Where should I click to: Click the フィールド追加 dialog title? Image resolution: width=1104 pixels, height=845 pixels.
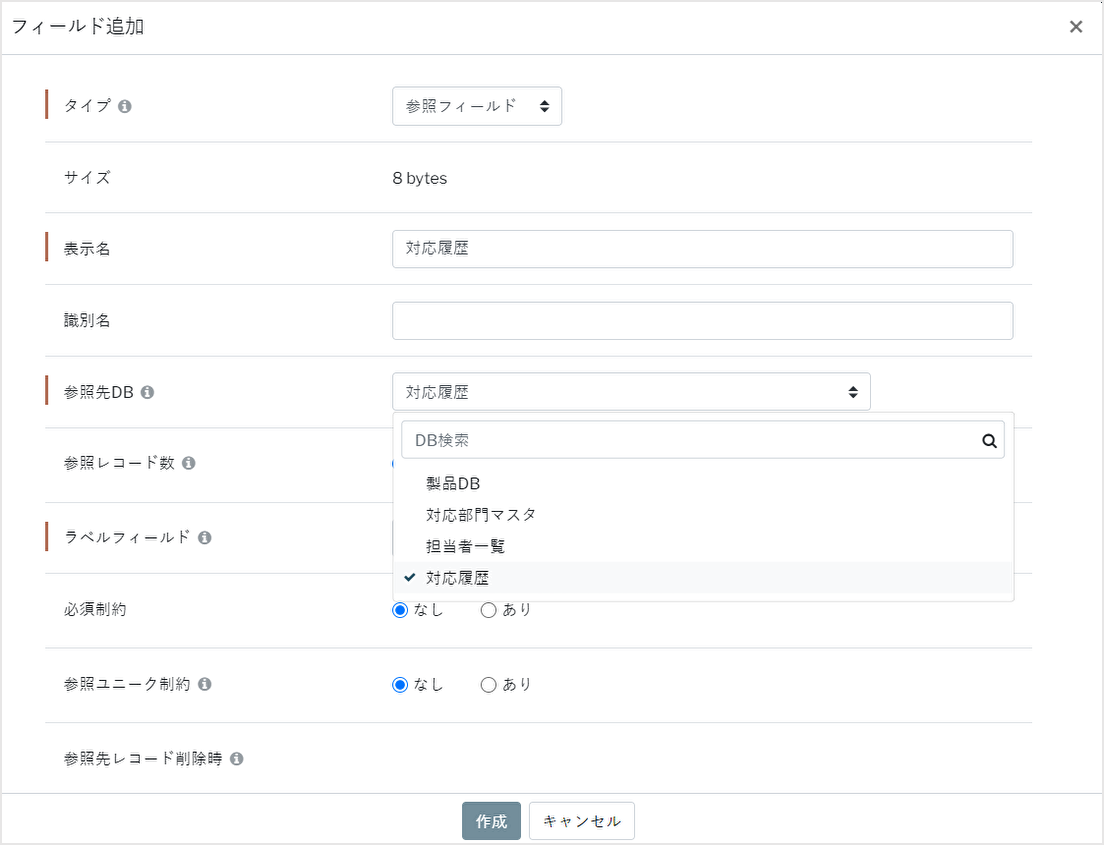[x=78, y=27]
